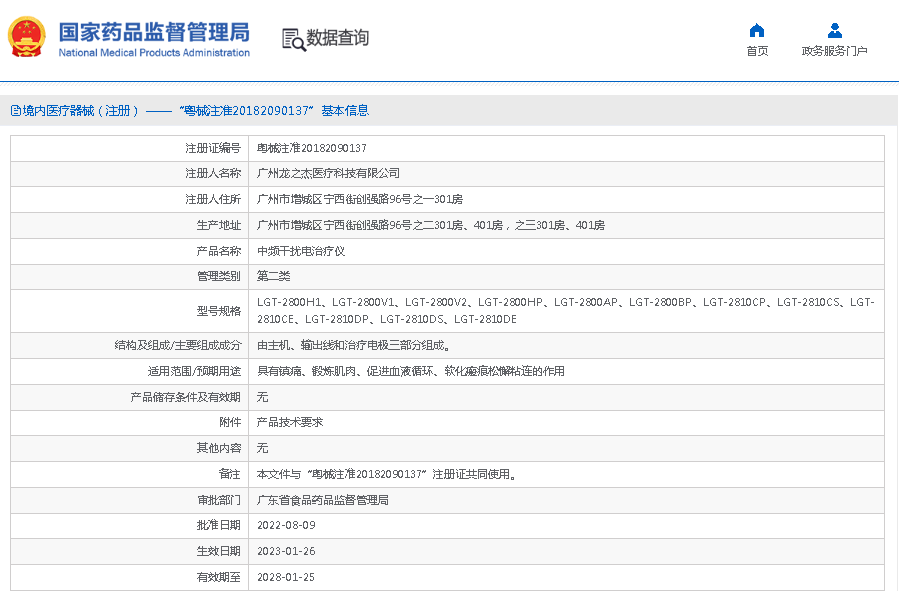The width and height of the screenshot is (899, 591).
Task: Click National Medical Products Administration English text
Action: pos(154,53)
